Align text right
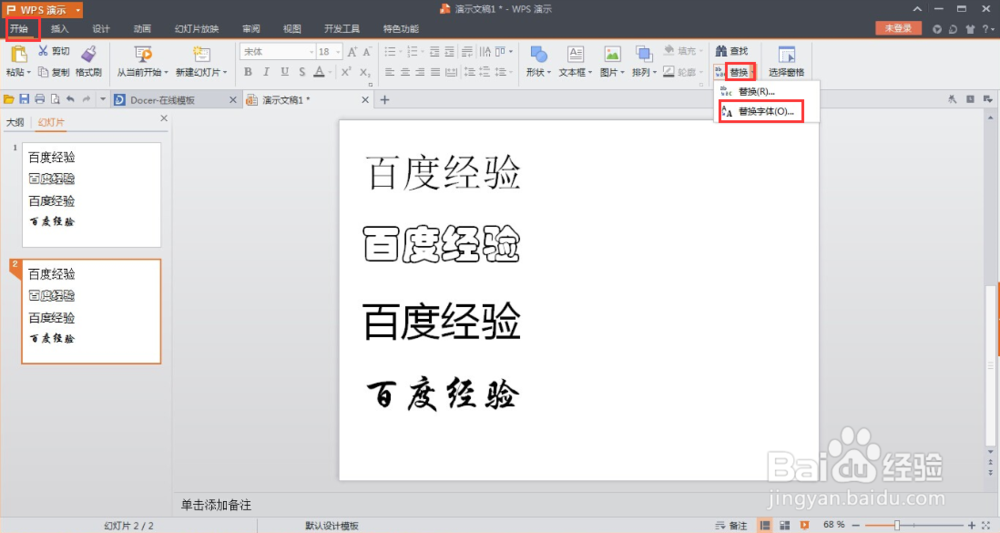 [x=420, y=72]
